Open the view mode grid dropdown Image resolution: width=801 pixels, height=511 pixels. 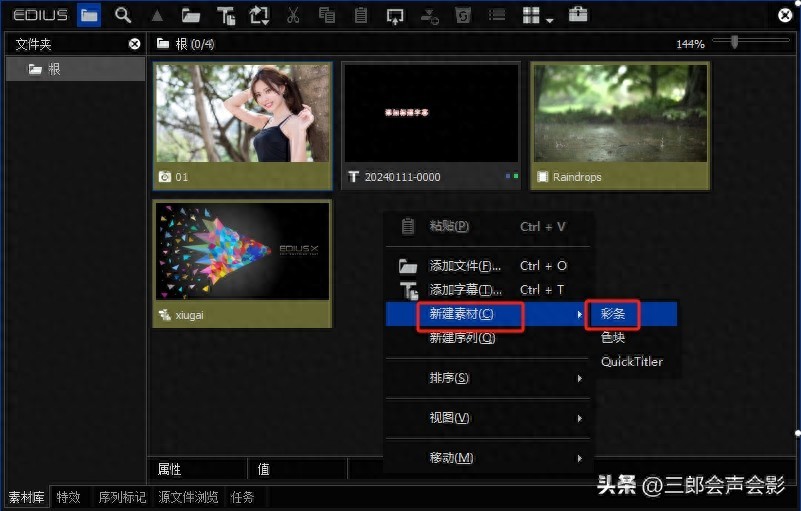click(537, 16)
